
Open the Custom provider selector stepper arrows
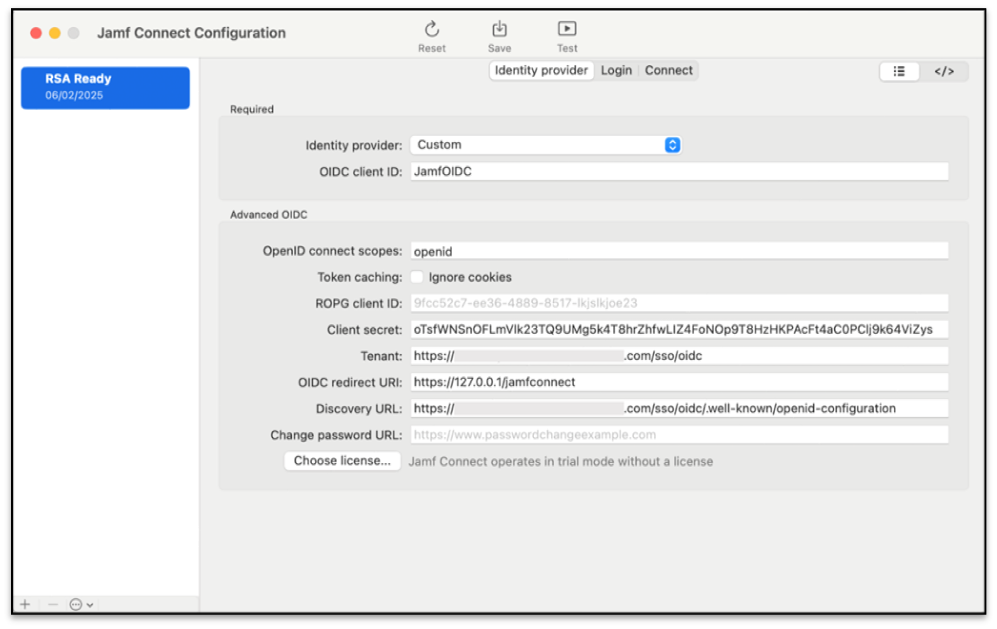671,144
